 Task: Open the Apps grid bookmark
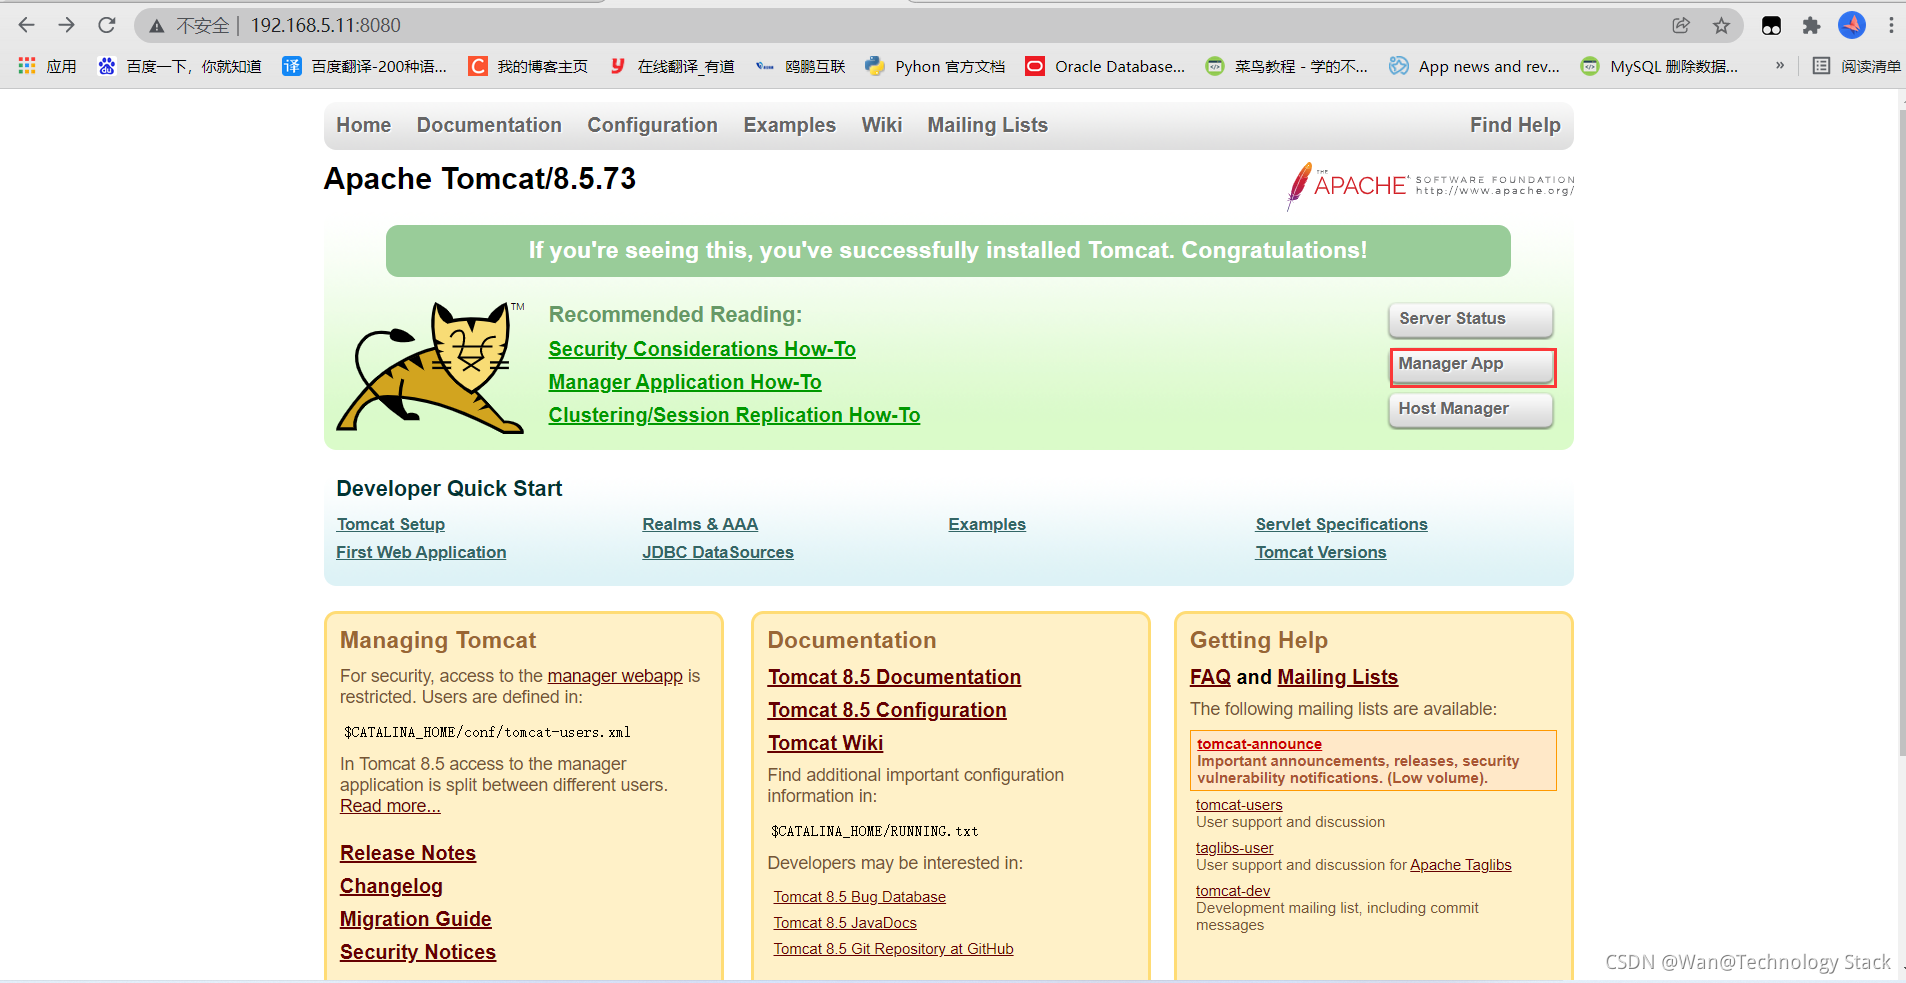47,66
